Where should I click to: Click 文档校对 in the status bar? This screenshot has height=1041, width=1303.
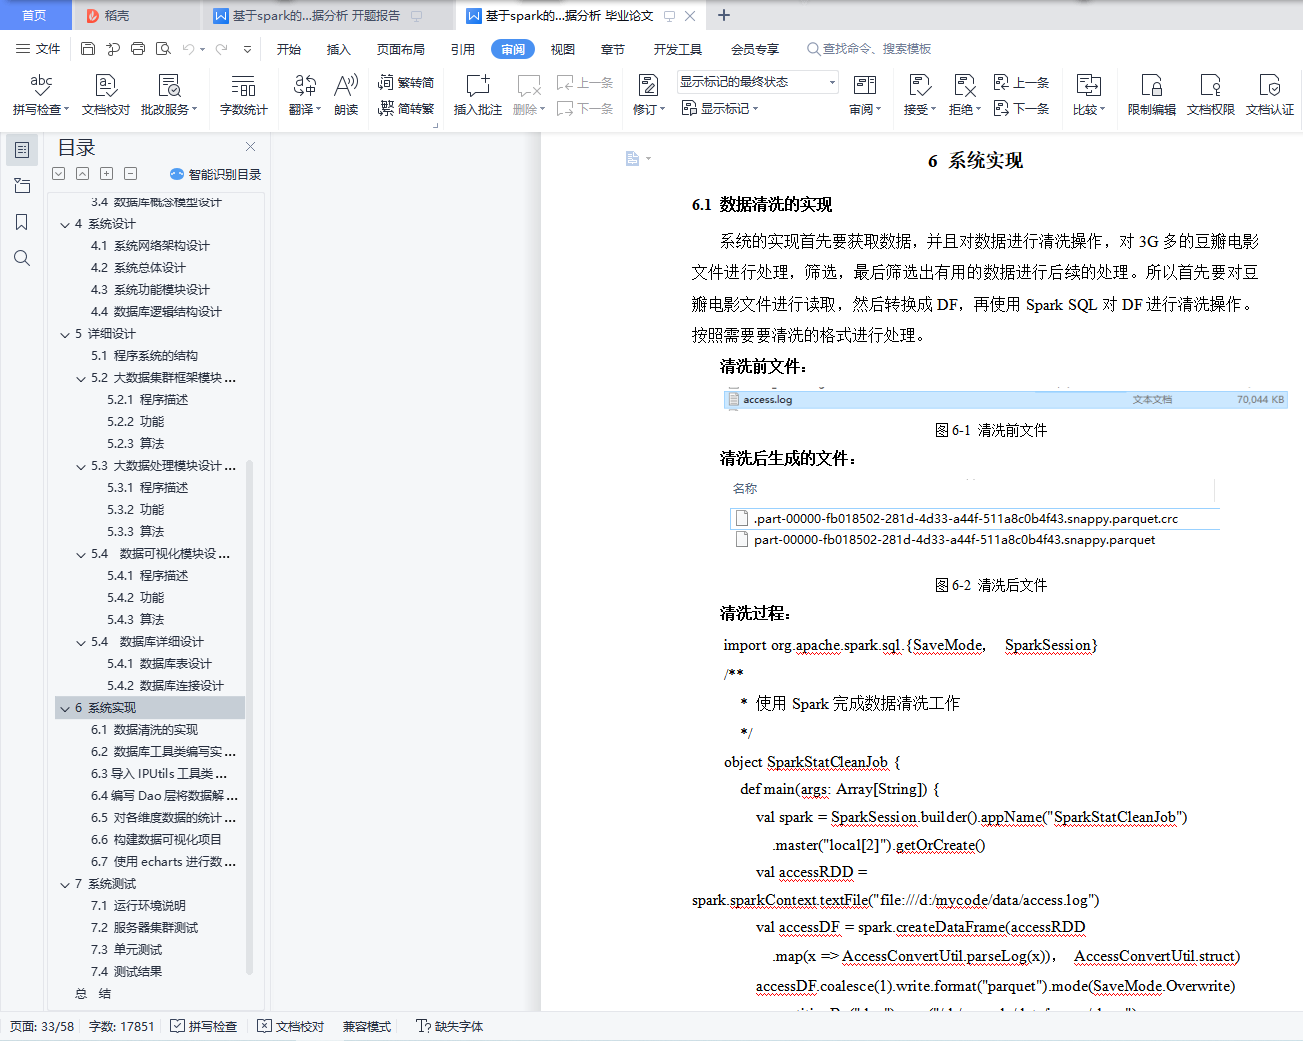click(291, 1026)
